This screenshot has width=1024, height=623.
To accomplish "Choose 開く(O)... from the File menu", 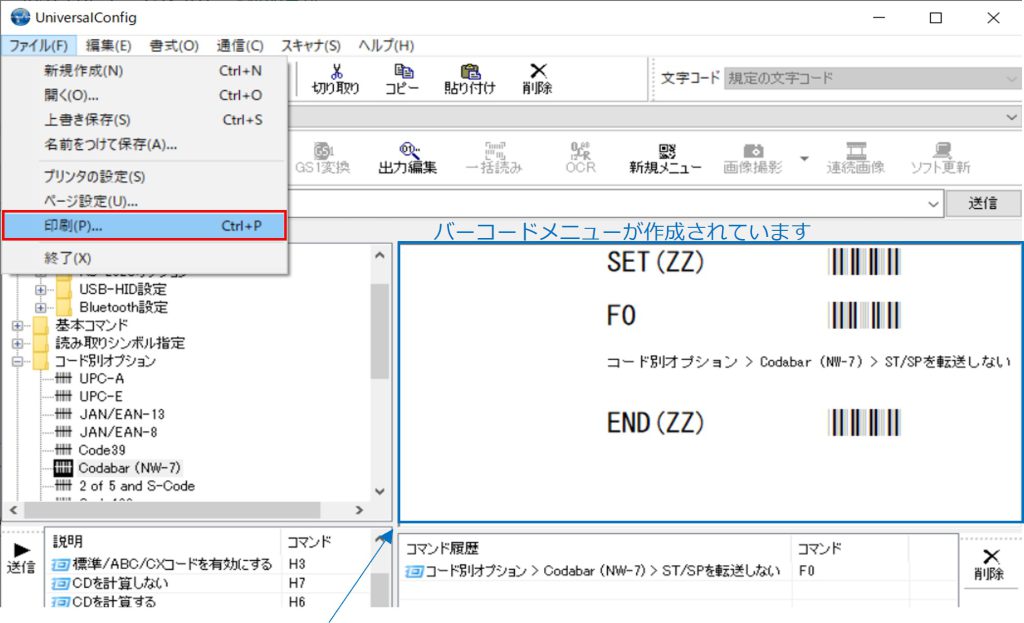I will point(144,95).
